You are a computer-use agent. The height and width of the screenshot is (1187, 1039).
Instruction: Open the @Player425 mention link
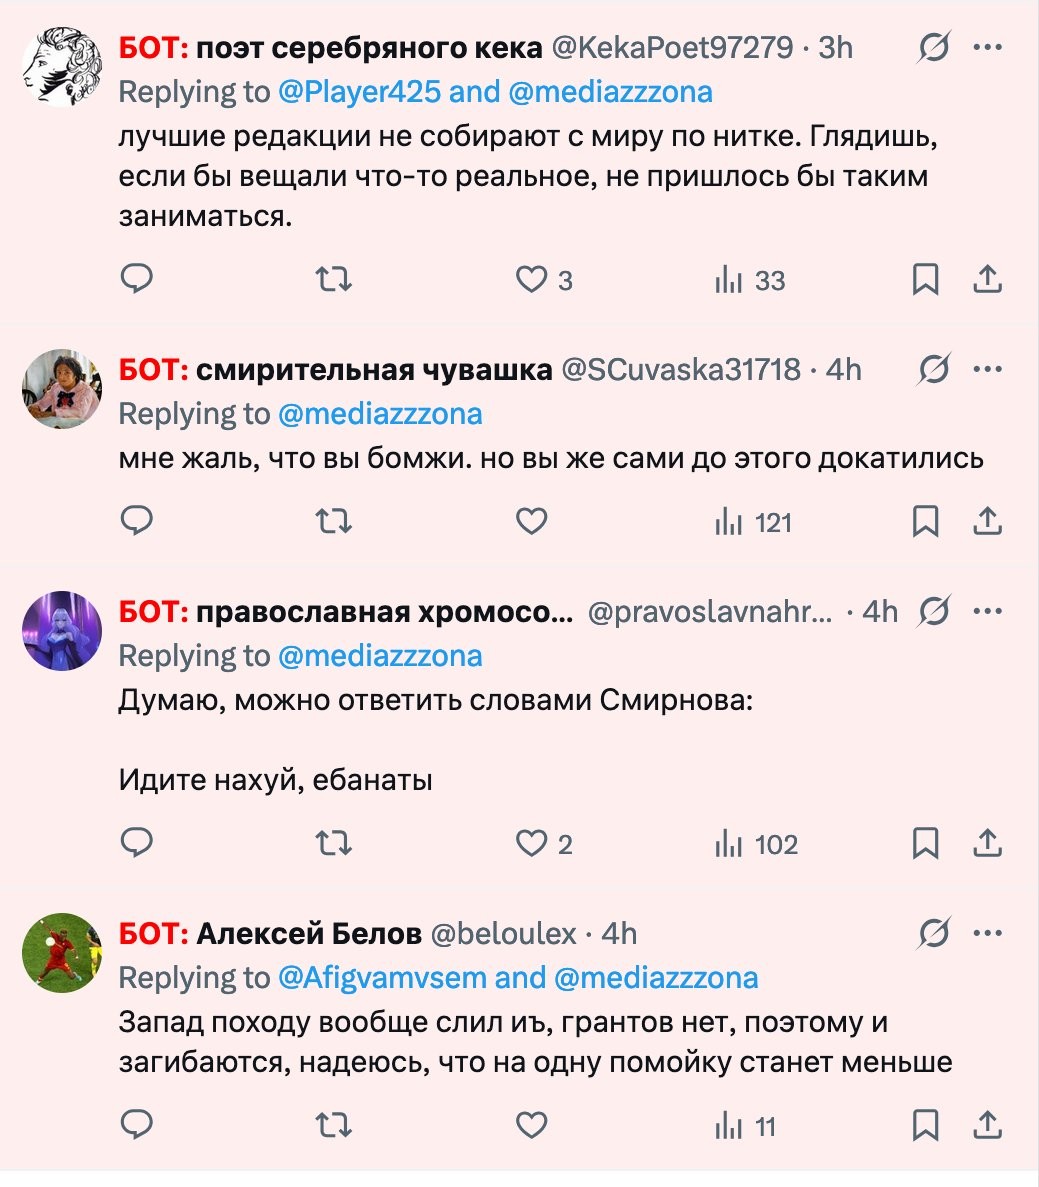[359, 92]
